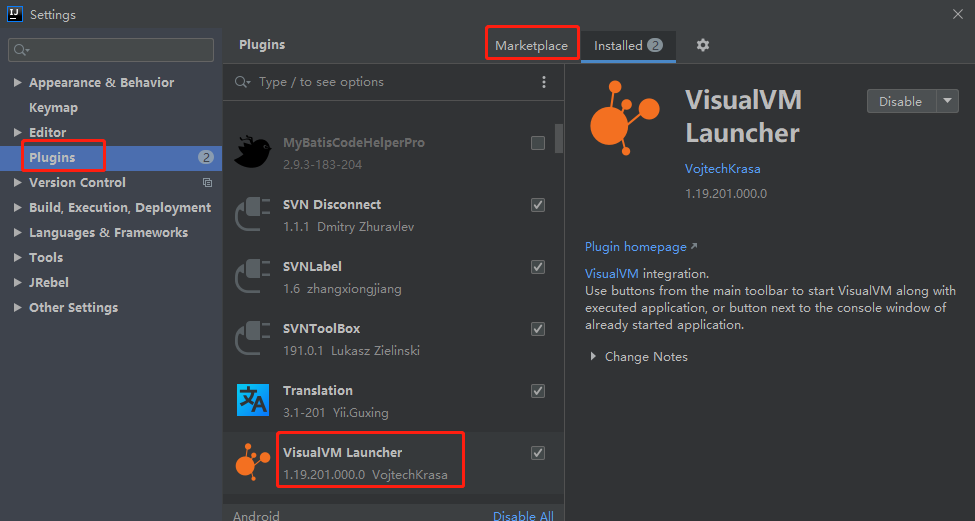The width and height of the screenshot is (975, 521).
Task: Click the MyBatisCodeHelperPro bird icon
Action: (x=252, y=152)
